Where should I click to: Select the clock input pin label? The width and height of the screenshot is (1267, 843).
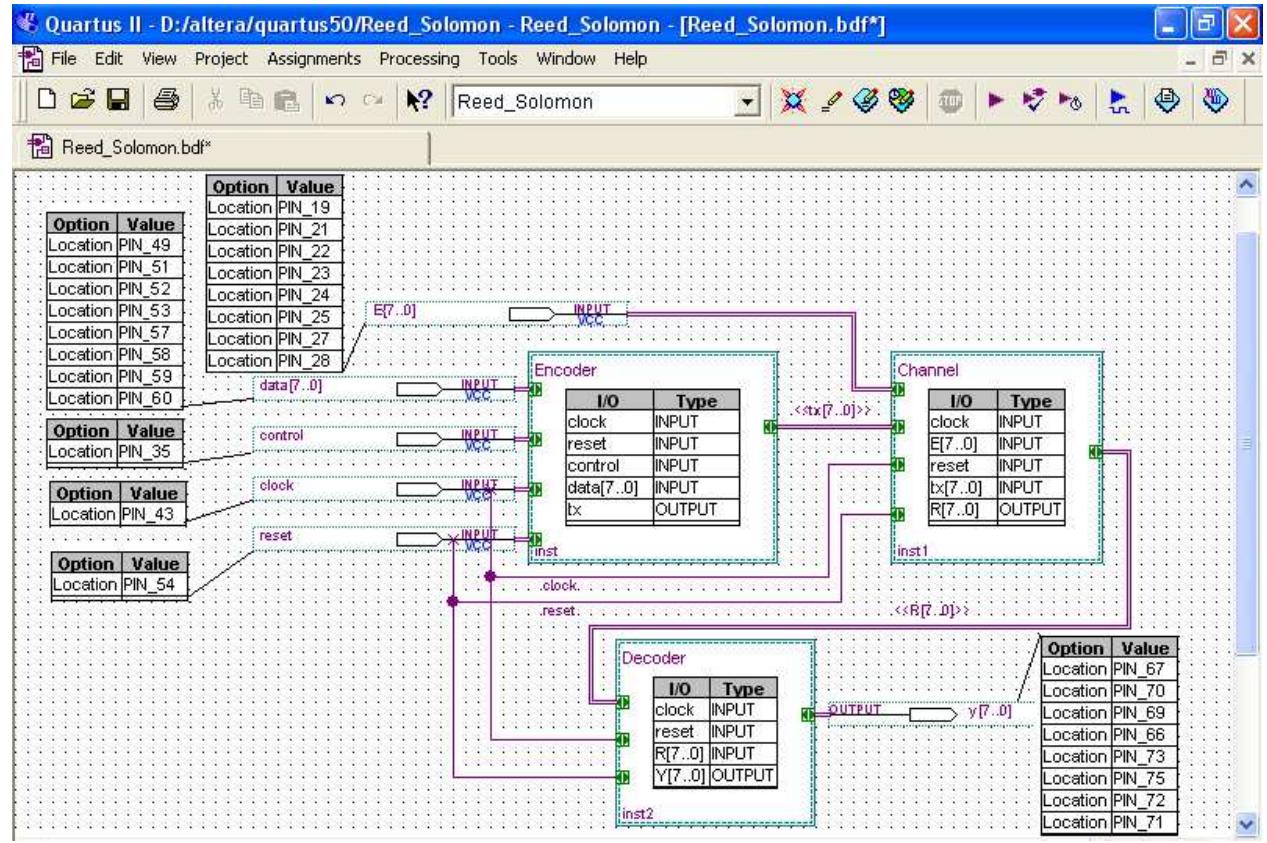[x=275, y=486]
